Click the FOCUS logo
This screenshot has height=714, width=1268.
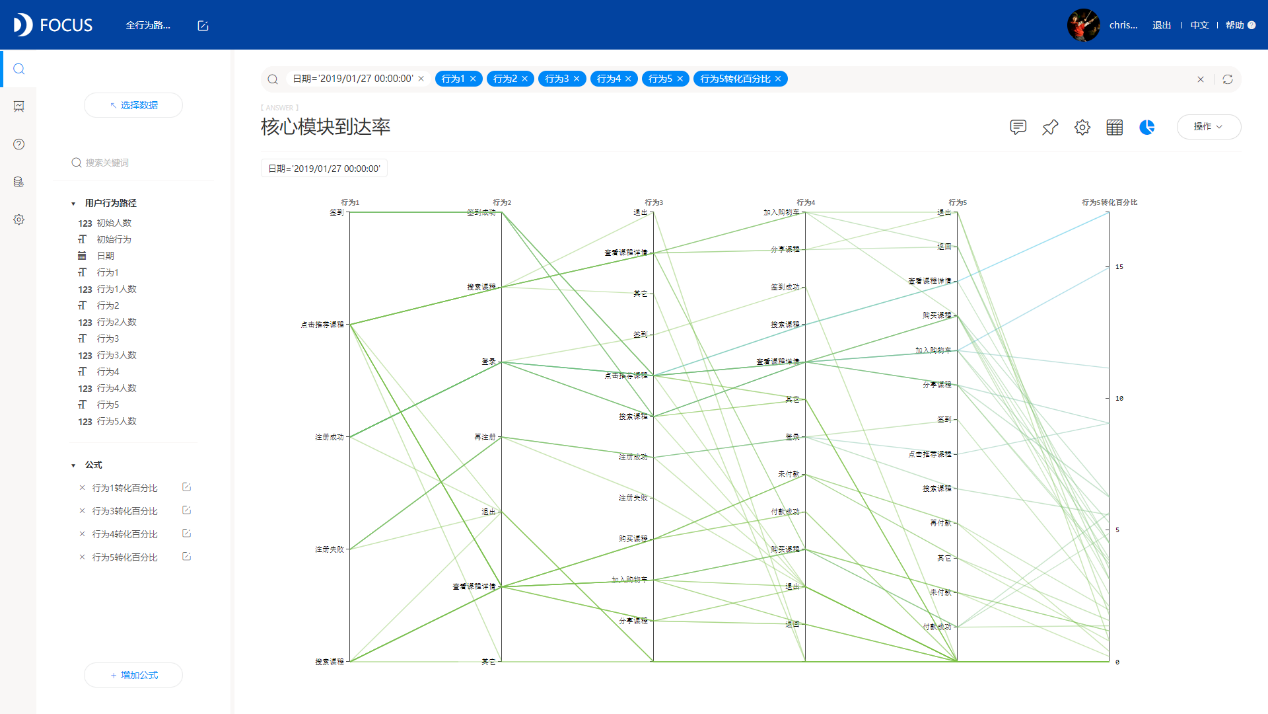tap(54, 25)
